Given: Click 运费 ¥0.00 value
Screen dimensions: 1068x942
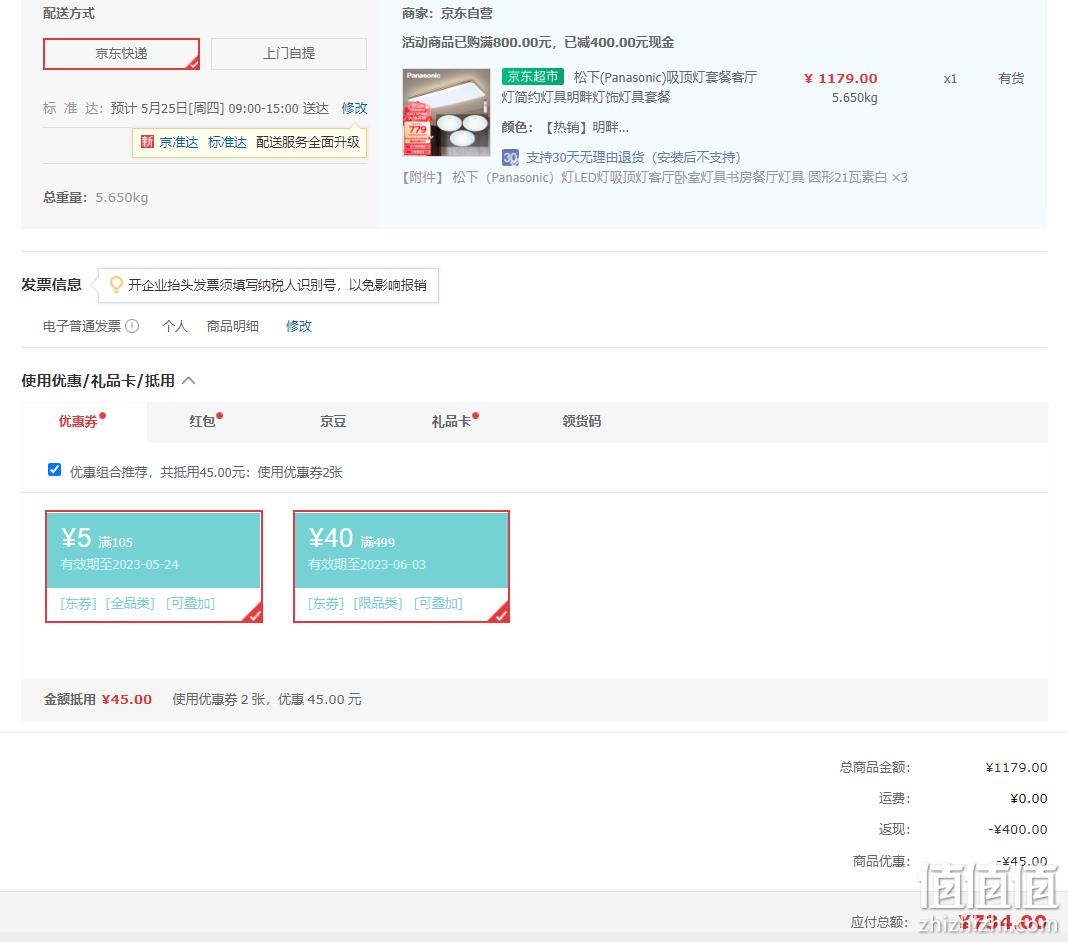Looking at the screenshot, I should (1028, 798).
